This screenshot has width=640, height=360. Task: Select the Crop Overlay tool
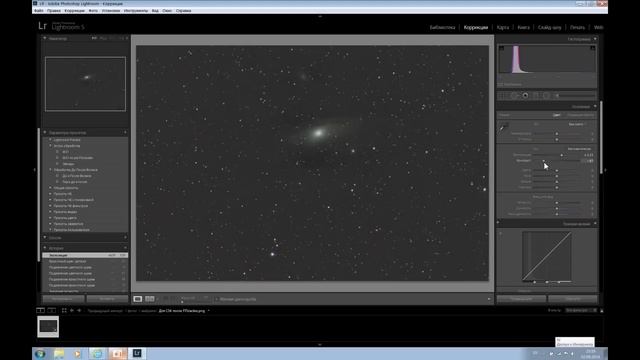[502, 96]
